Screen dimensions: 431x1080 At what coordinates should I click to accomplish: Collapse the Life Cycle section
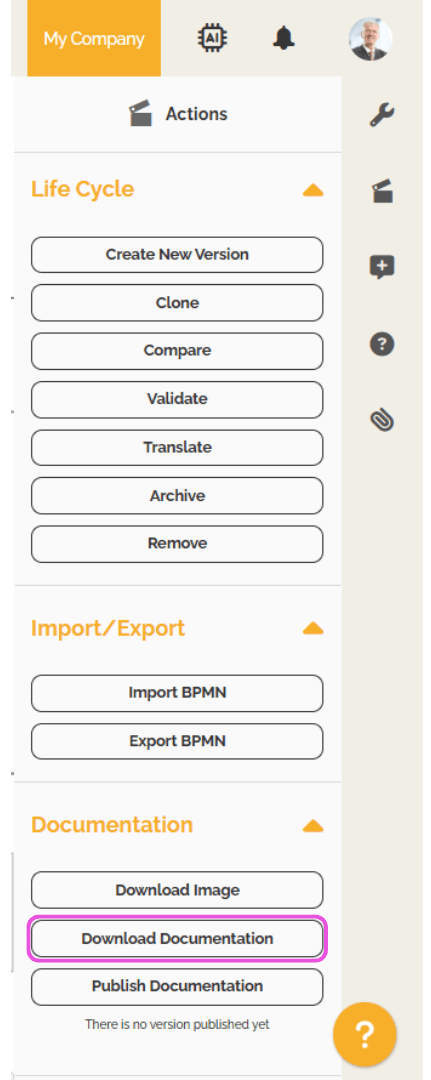tap(313, 190)
